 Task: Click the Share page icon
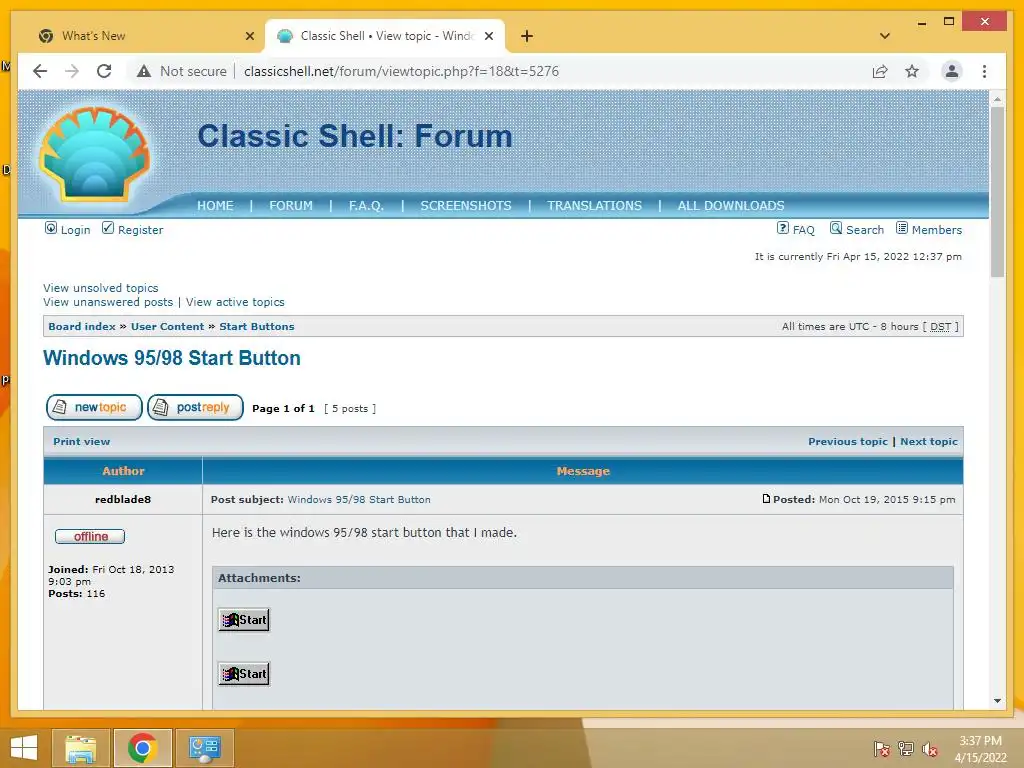[x=880, y=71]
